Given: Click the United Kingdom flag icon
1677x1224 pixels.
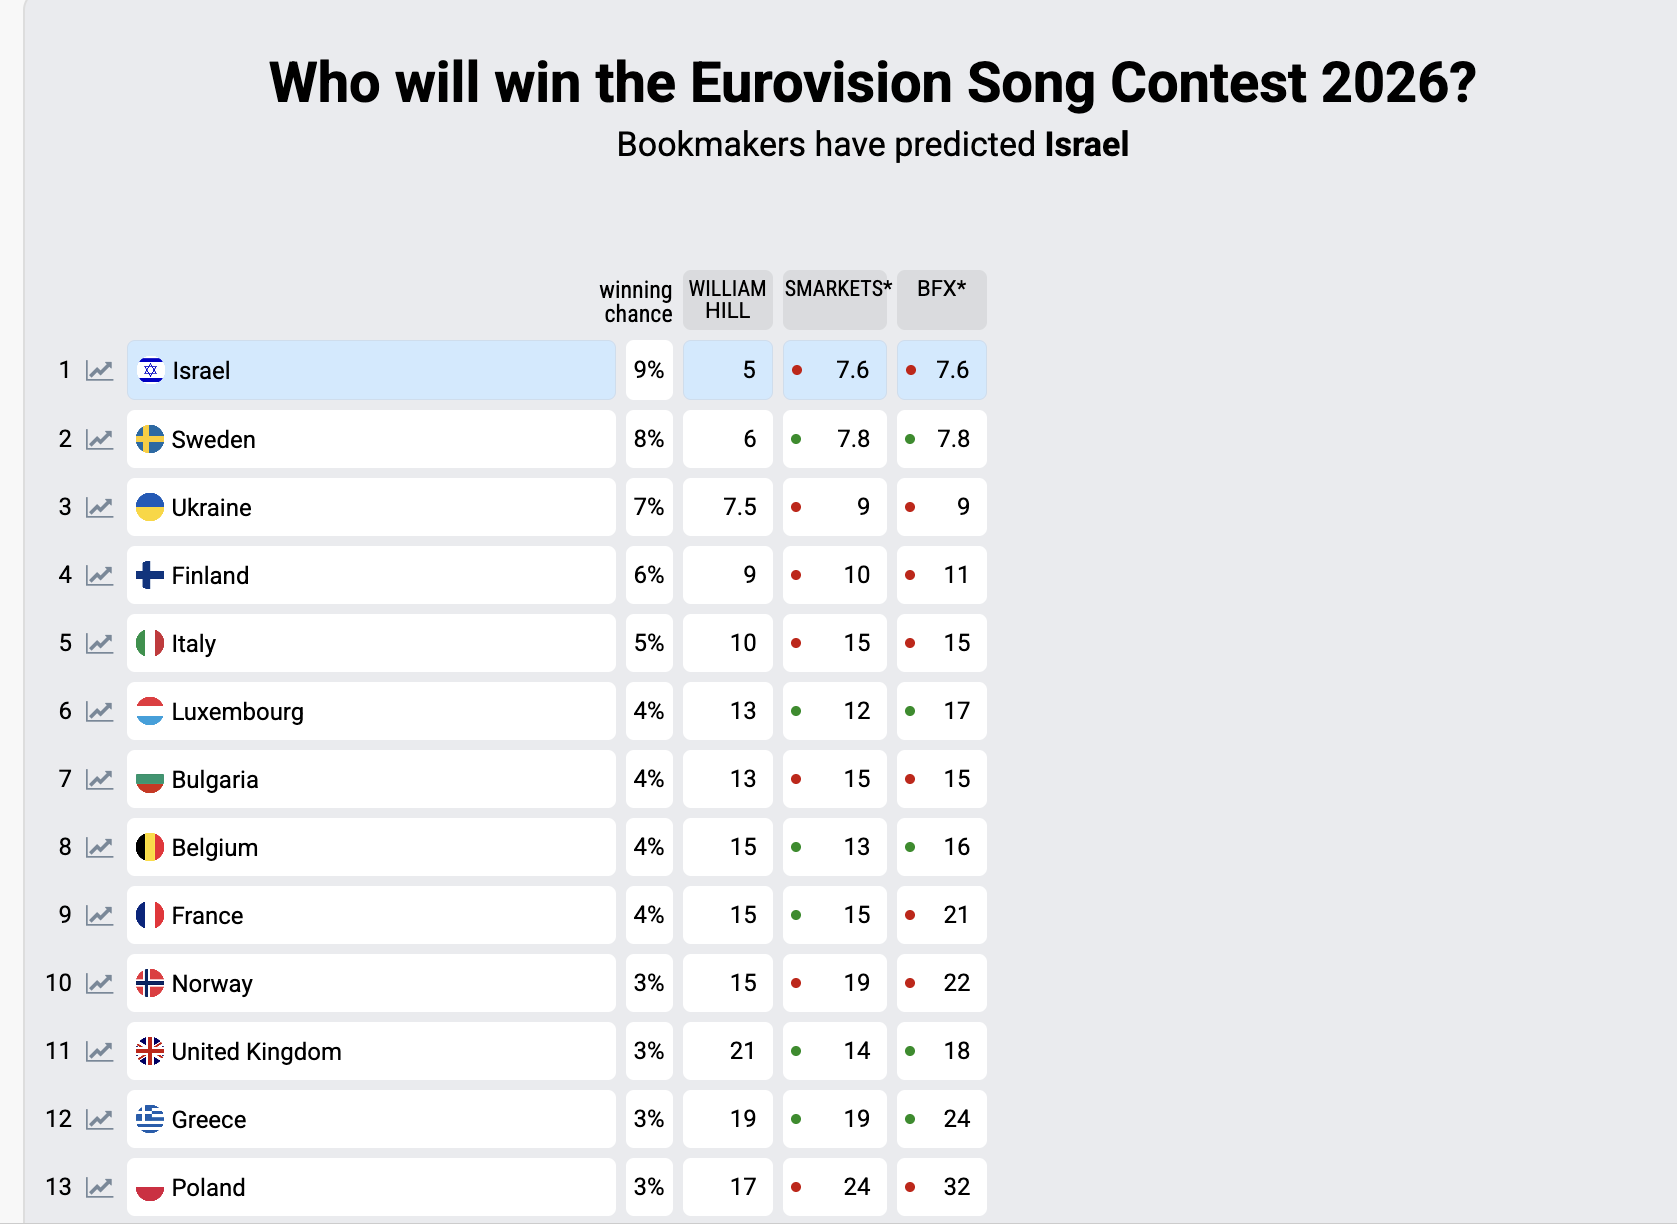Looking at the screenshot, I should click(150, 1051).
